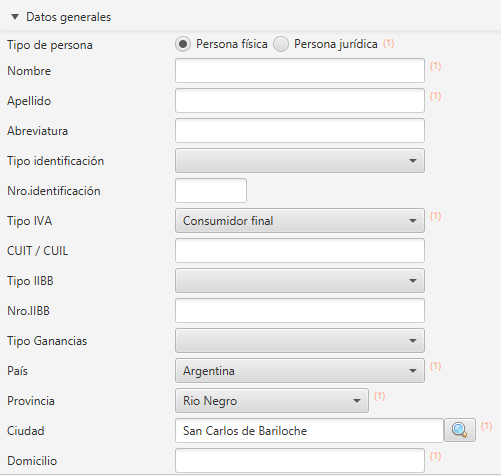Change the País dropdown showing Argentina
This screenshot has width=501, height=476.
300,371
